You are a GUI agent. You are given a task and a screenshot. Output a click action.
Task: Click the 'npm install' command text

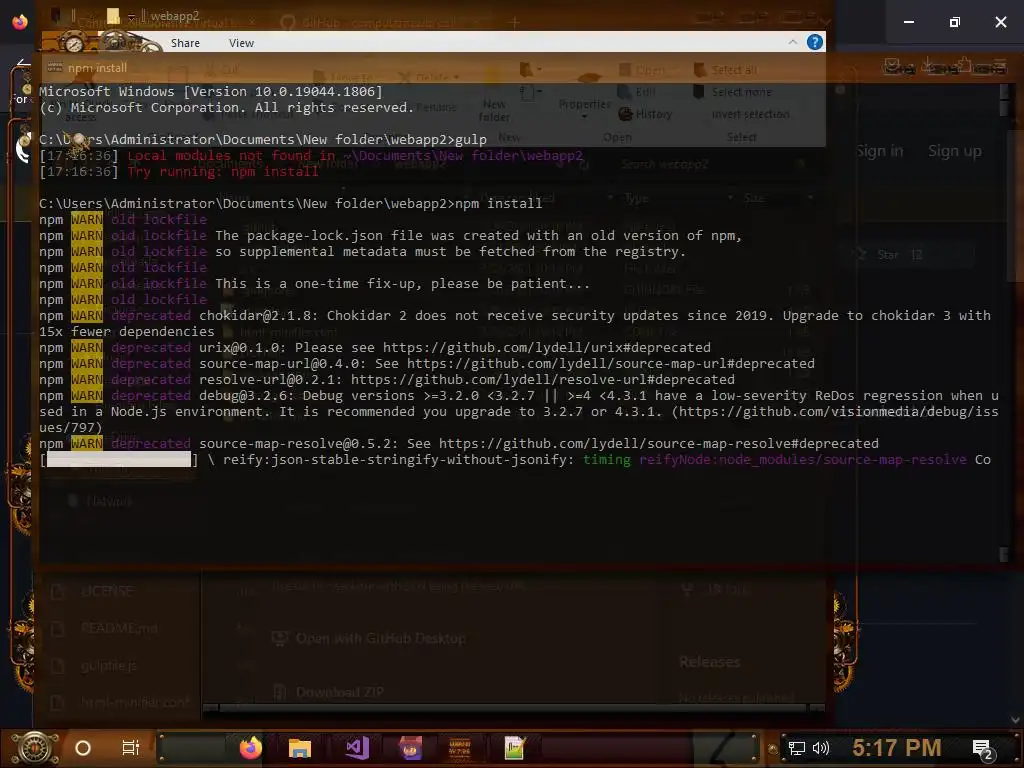(498, 203)
